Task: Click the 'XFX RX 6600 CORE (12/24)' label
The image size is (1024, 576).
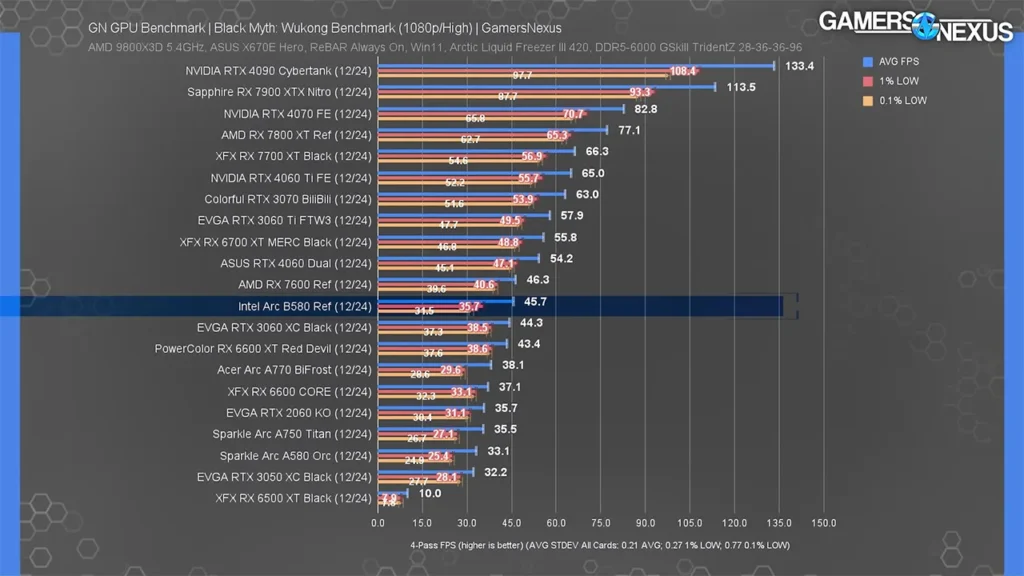Action: point(300,392)
